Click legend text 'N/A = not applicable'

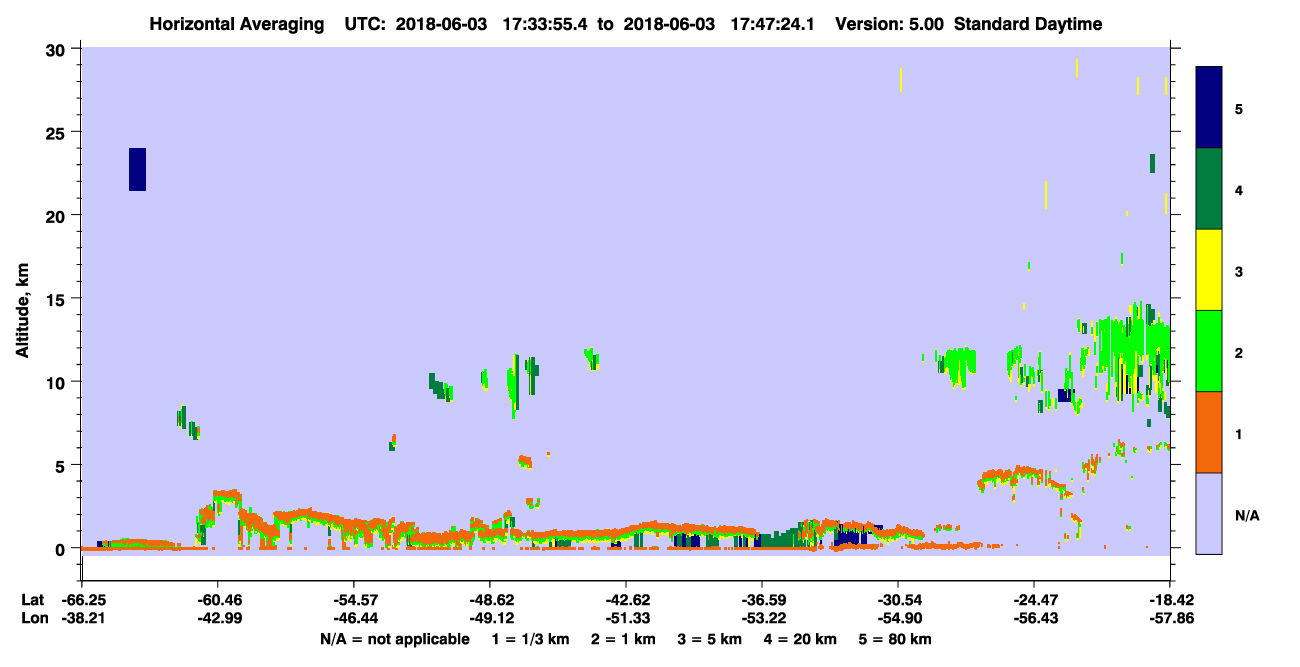coord(394,639)
